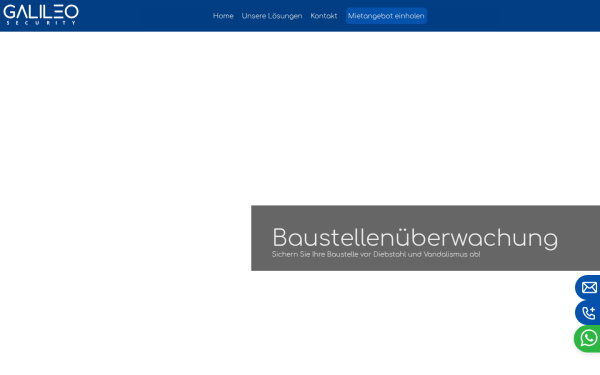Go to the Home menu item
Image resolution: width=600 pixels, height=375 pixels.
(223, 16)
